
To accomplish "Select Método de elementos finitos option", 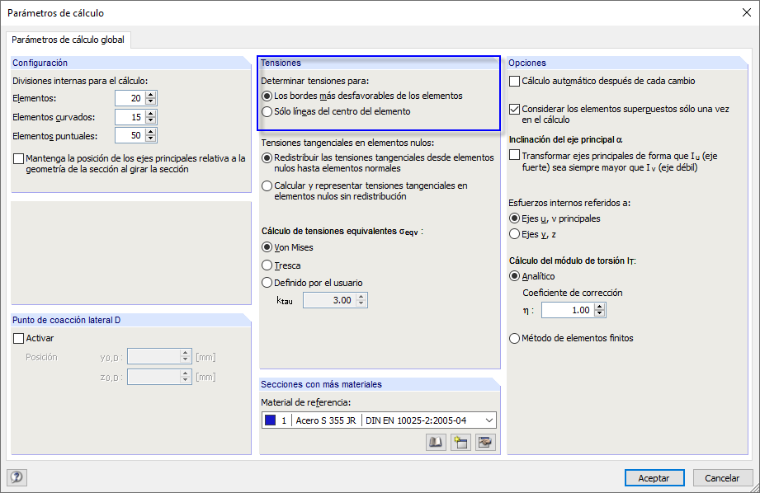I will pyautogui.click(x=514, y=338).
